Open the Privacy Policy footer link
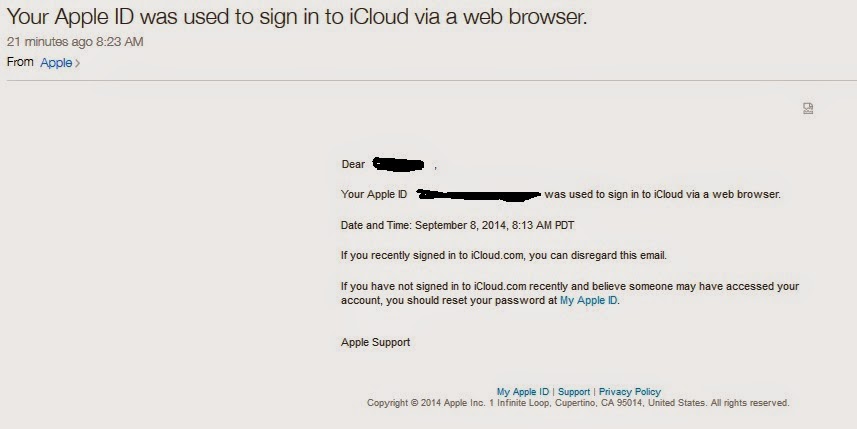Viewport: 857px width, 429px height. click(630, 392)
